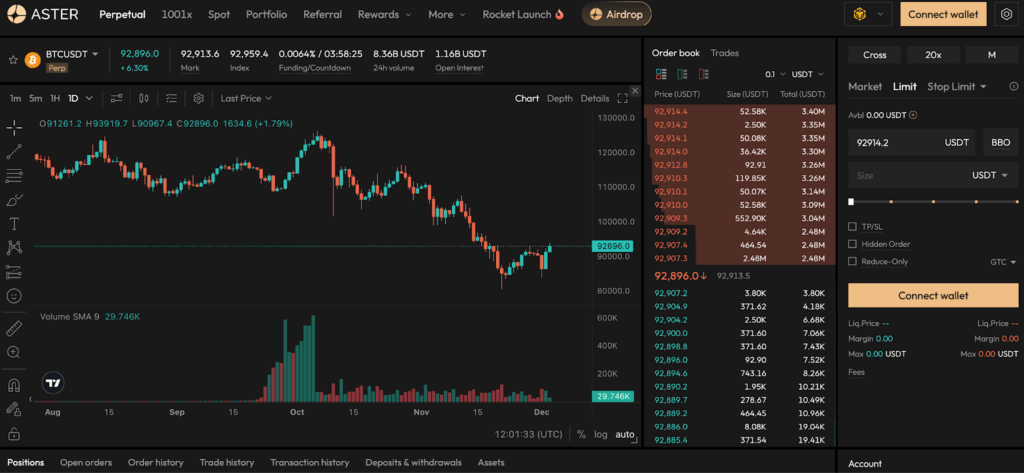Open the 0.1 price grouping dropdown
This screenshot has height=473, width=1024.
click(775, 74)
